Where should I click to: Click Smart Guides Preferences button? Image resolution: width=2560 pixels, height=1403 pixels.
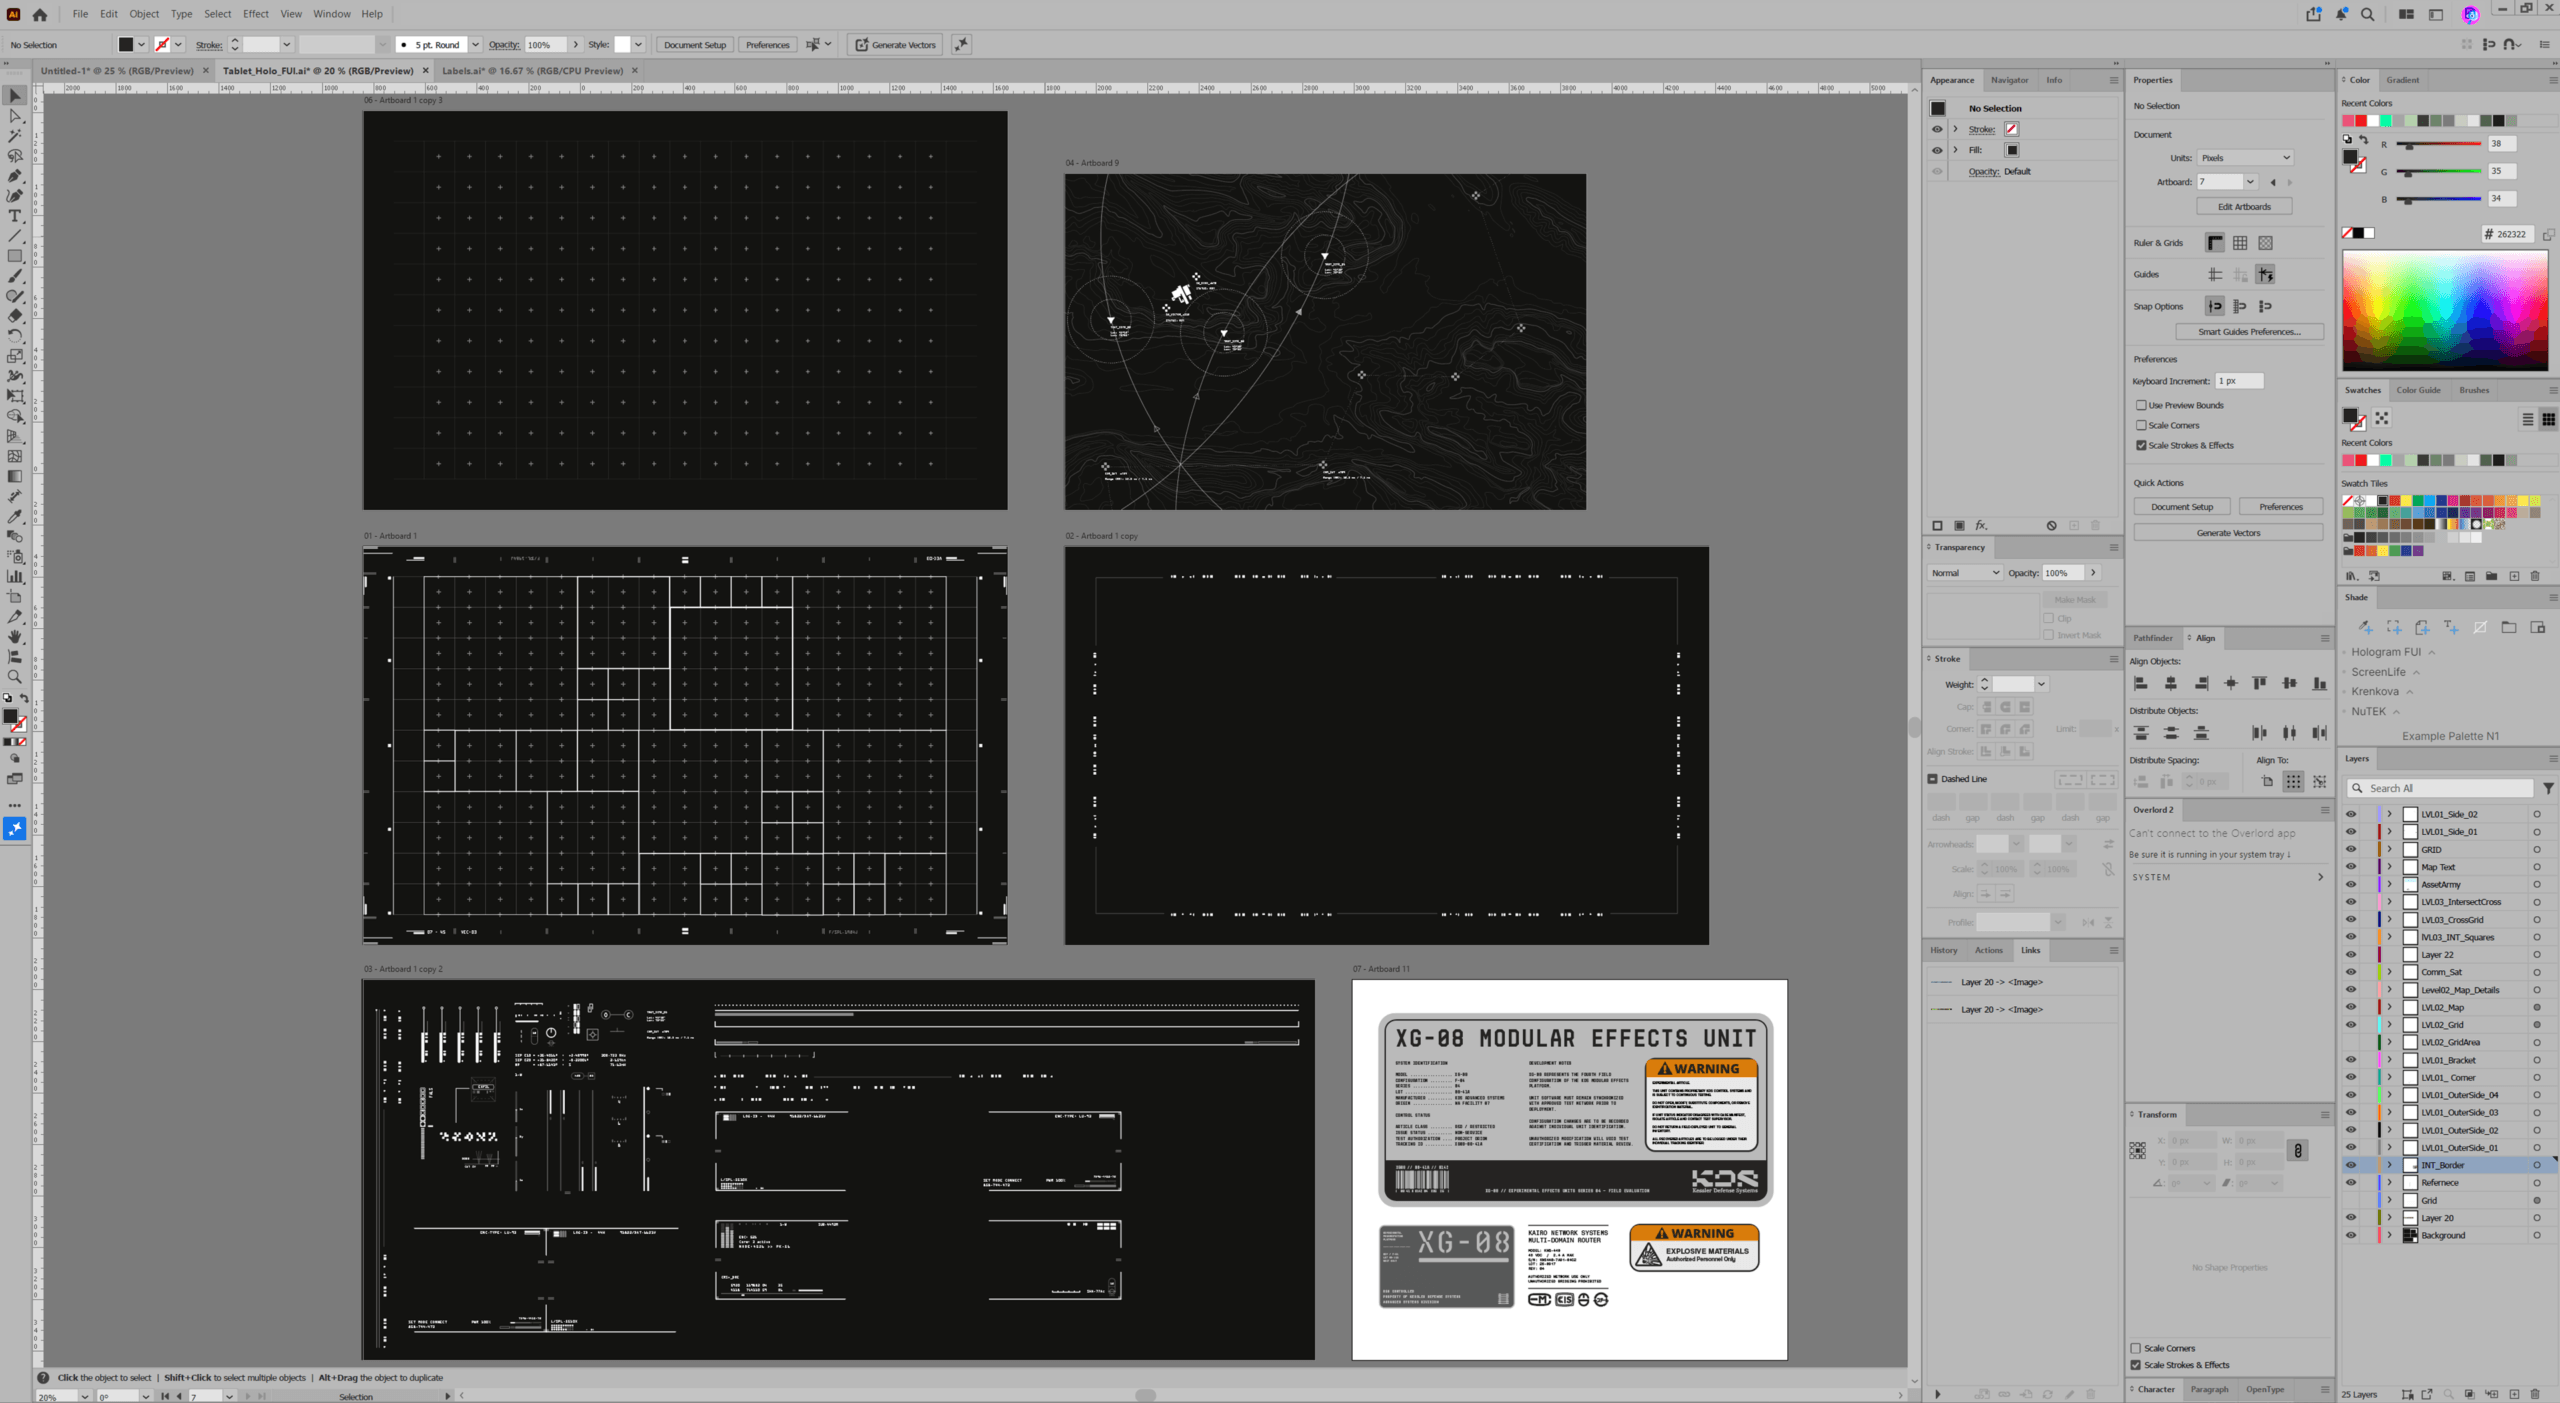pyautogui.click(x=2249, y=332)
